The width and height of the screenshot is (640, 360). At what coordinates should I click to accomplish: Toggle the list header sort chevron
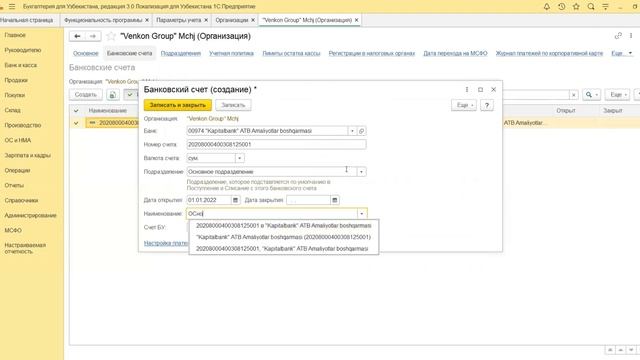tap(76, 111)
